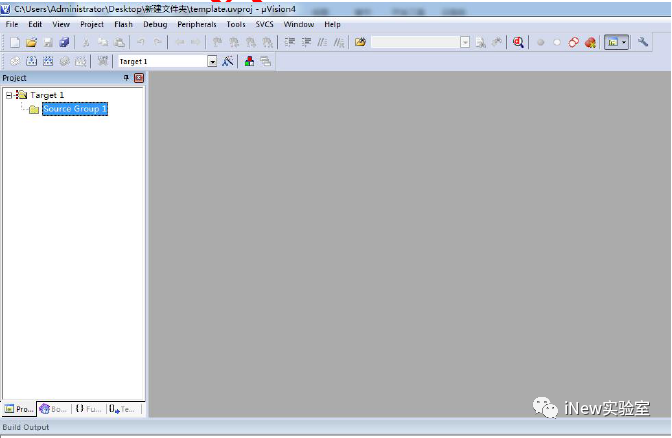Image resolution: width=672 pixels, height=438 pixels.
Task: Click the Download to flash icon
Action: coord(102,61)
